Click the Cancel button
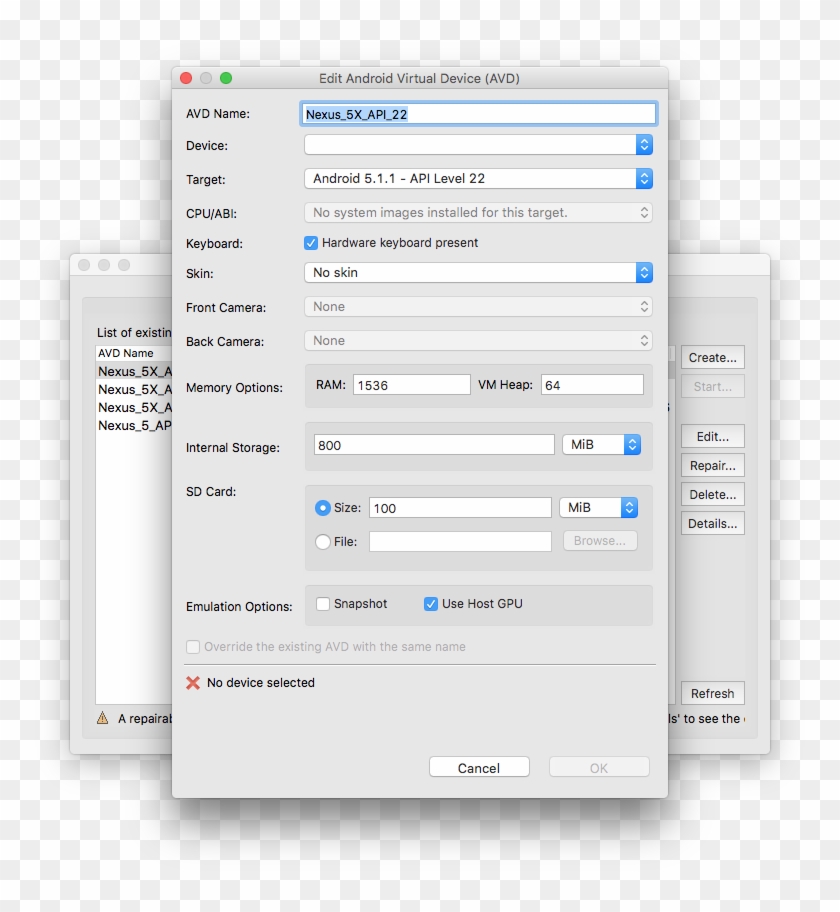 click(x=479, y=767)
